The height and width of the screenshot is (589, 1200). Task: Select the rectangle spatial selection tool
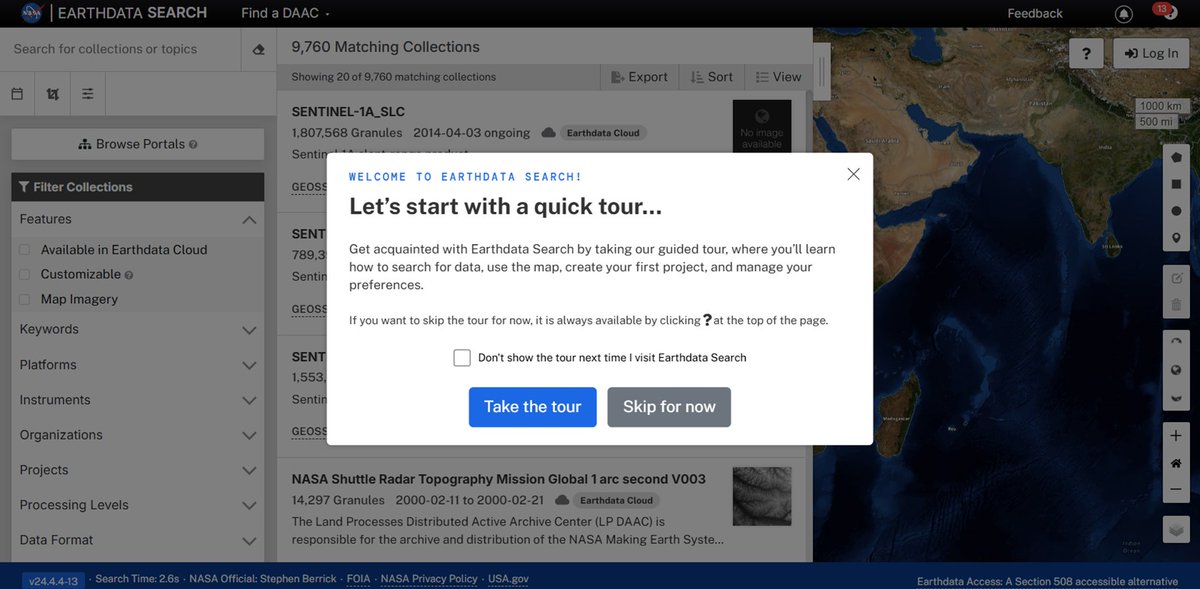pos(1176,183)
